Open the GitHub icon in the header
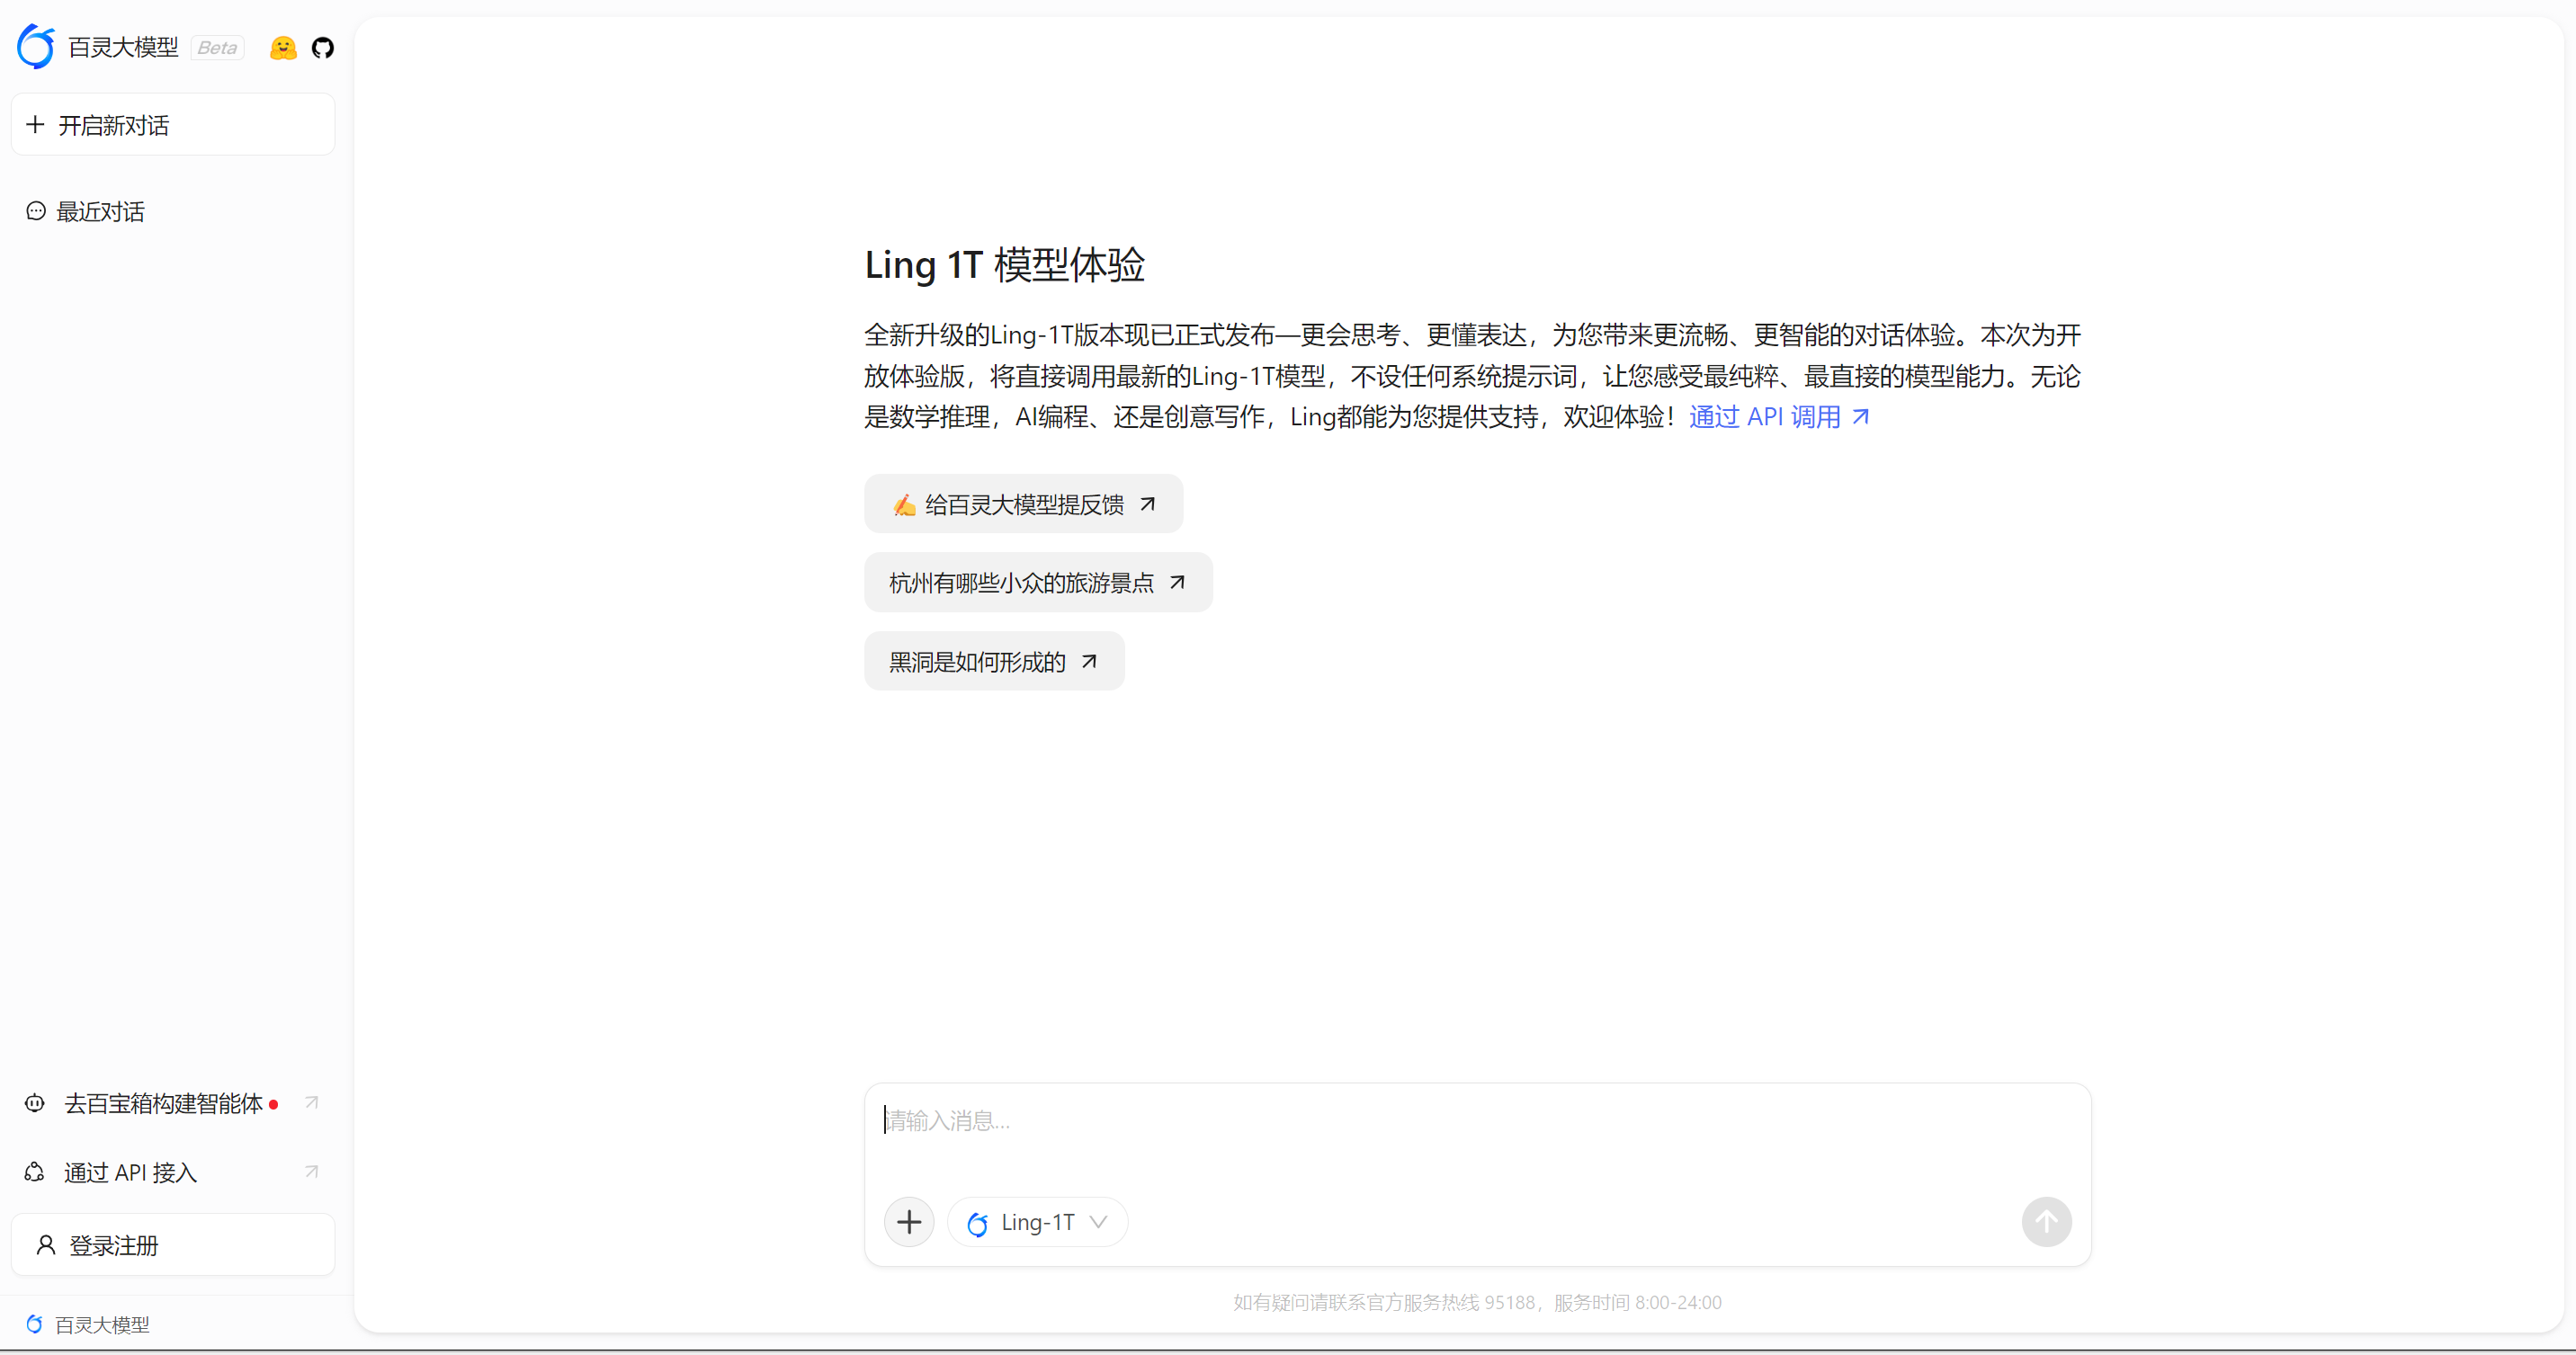 322,47
